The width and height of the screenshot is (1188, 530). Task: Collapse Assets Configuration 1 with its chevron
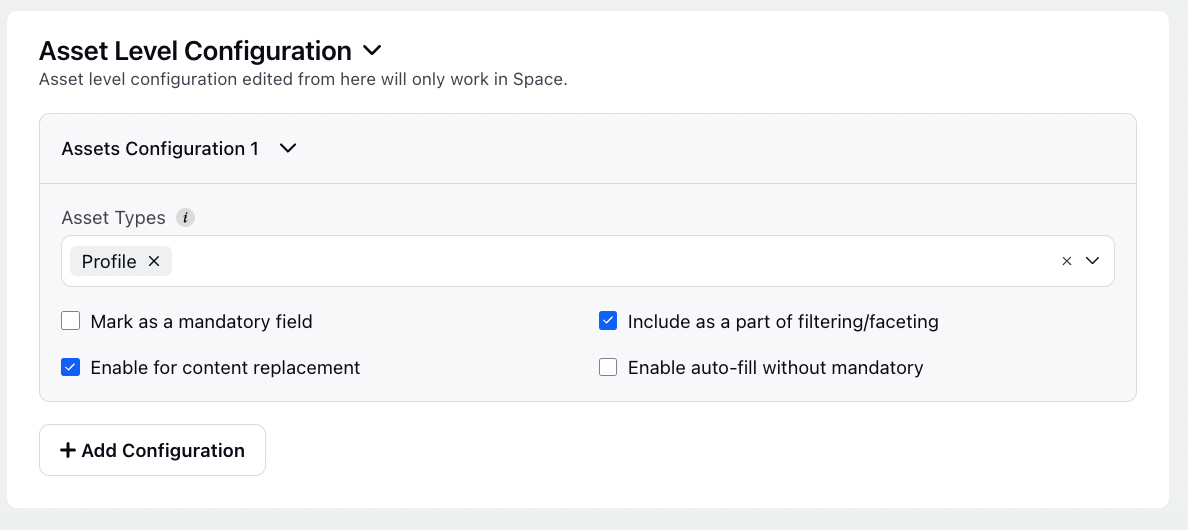pyautogui.click(x=288, y=148)
